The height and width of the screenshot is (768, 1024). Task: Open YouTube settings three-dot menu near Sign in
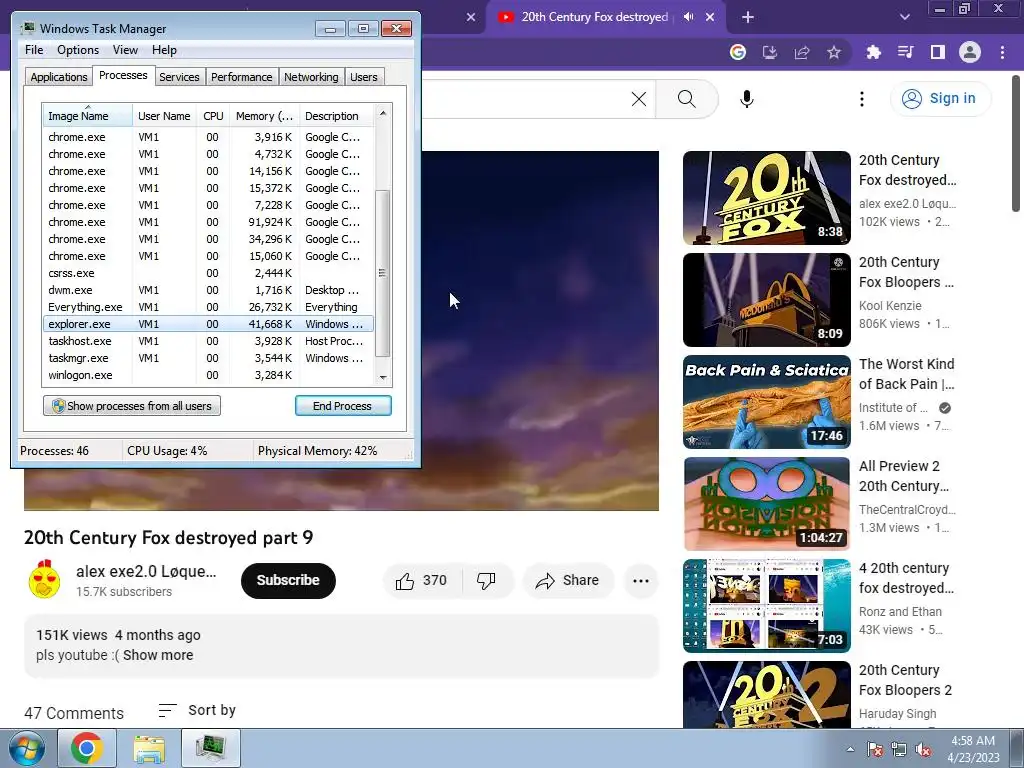click(862, 99)
